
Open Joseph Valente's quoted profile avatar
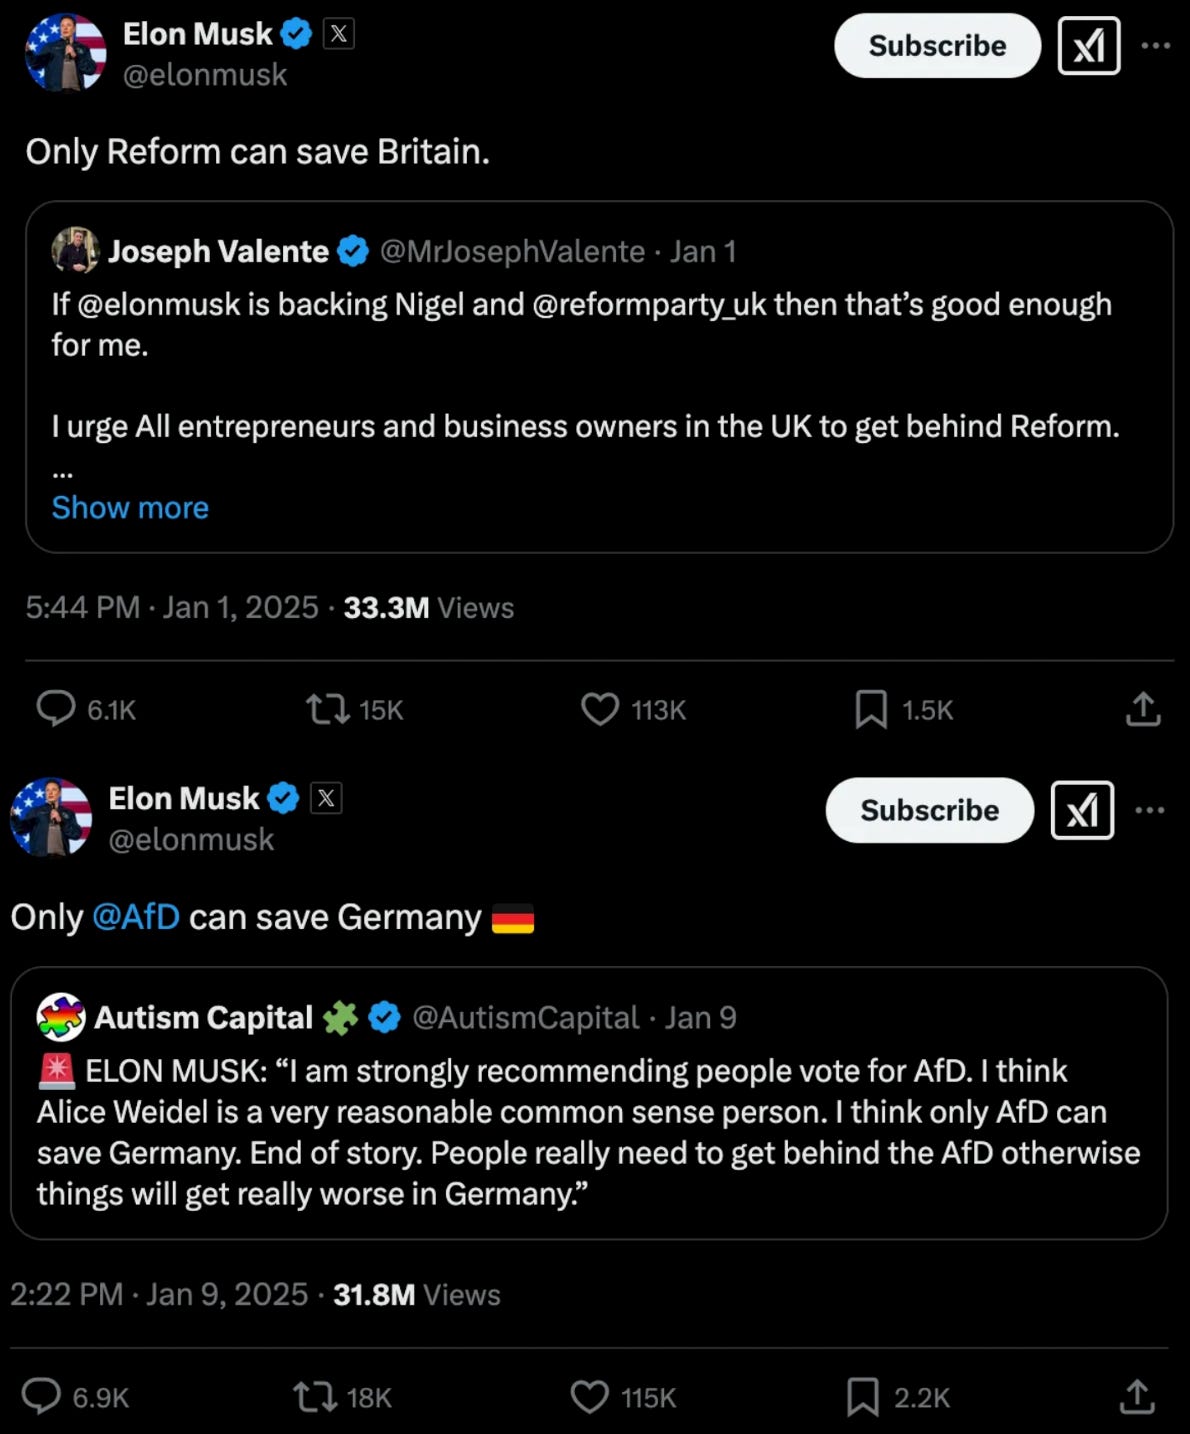tap(75, 251)
